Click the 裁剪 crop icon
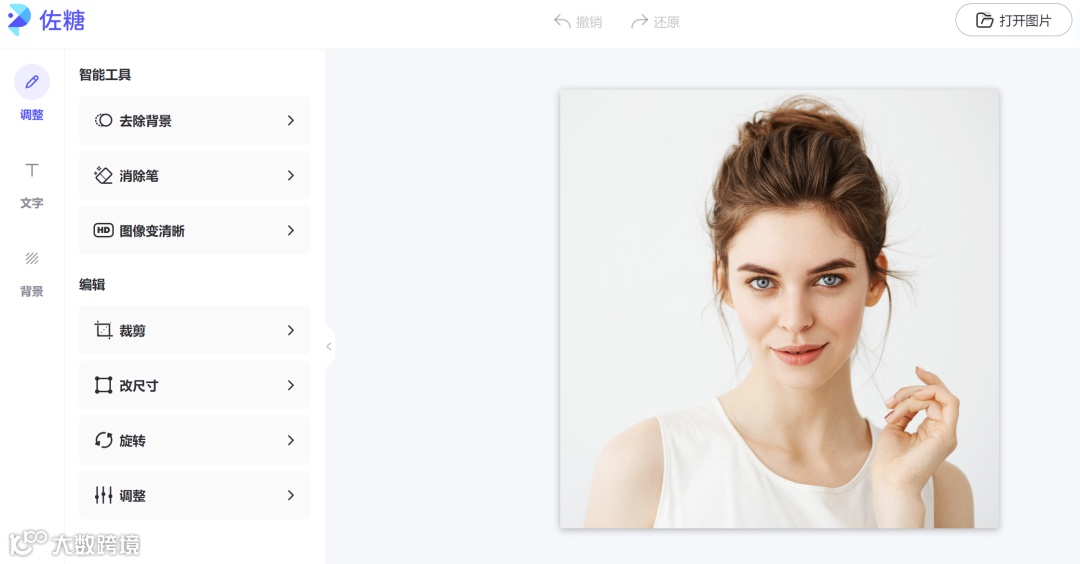1080x564 pixels. (x=103, y=331)
